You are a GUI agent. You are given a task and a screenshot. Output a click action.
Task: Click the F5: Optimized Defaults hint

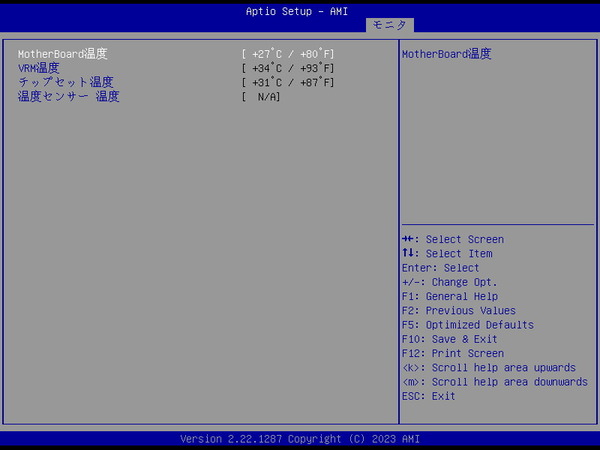click(x=468, y=325)
